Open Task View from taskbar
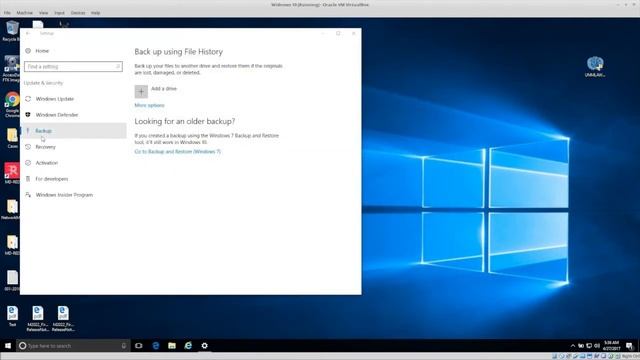 tap(139, 346)
